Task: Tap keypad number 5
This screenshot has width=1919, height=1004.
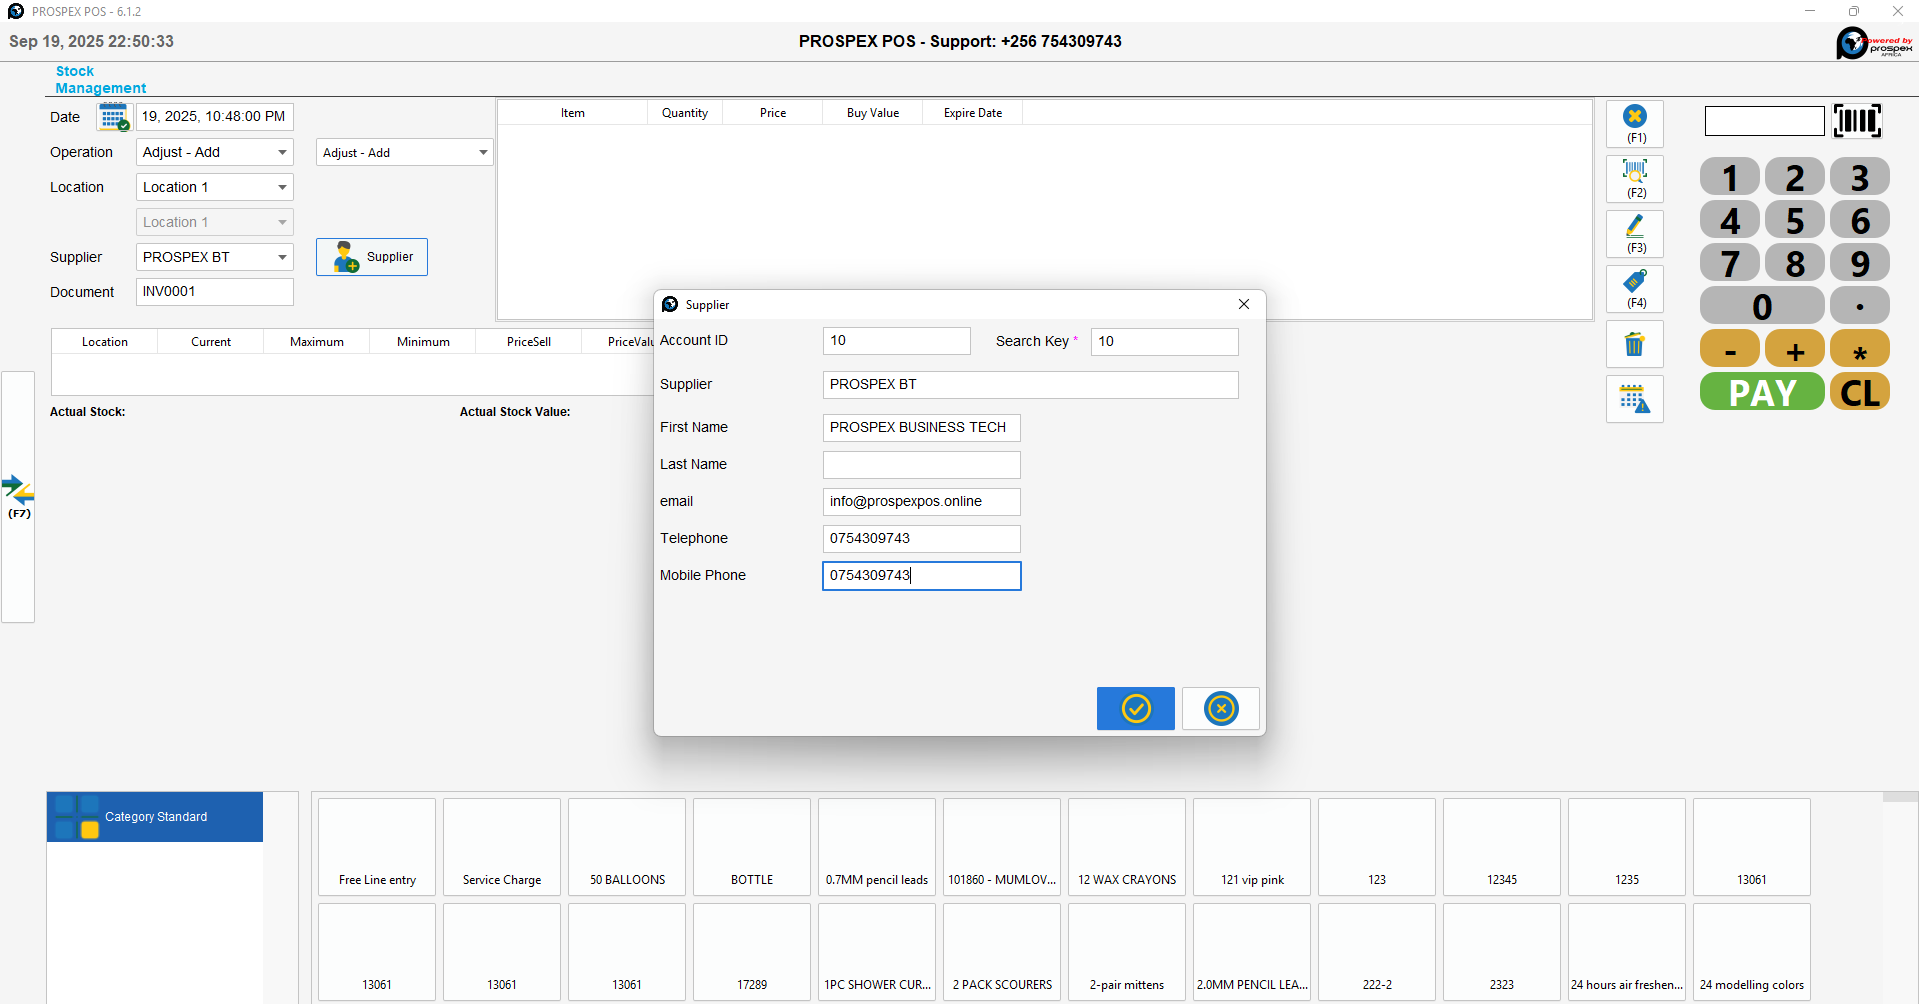Action: (x=1795, y=220)
